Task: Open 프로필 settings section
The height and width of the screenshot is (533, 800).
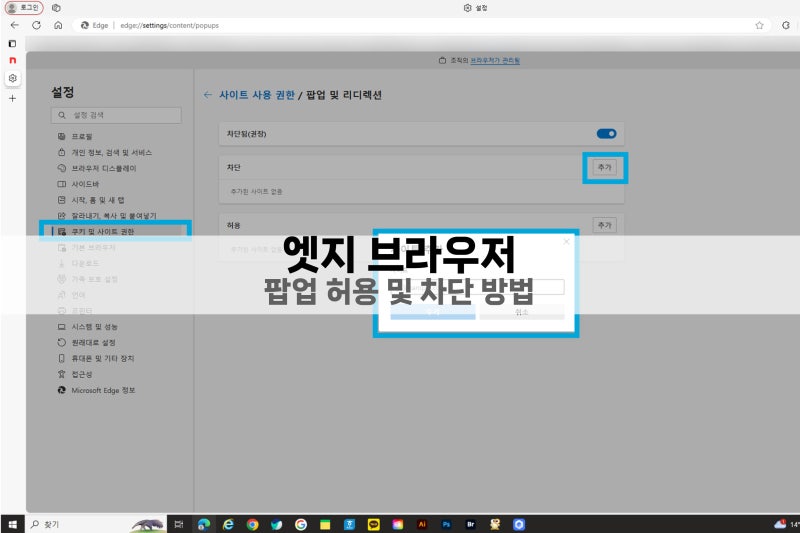Action: pyautogui.click(x=82, y=136)
